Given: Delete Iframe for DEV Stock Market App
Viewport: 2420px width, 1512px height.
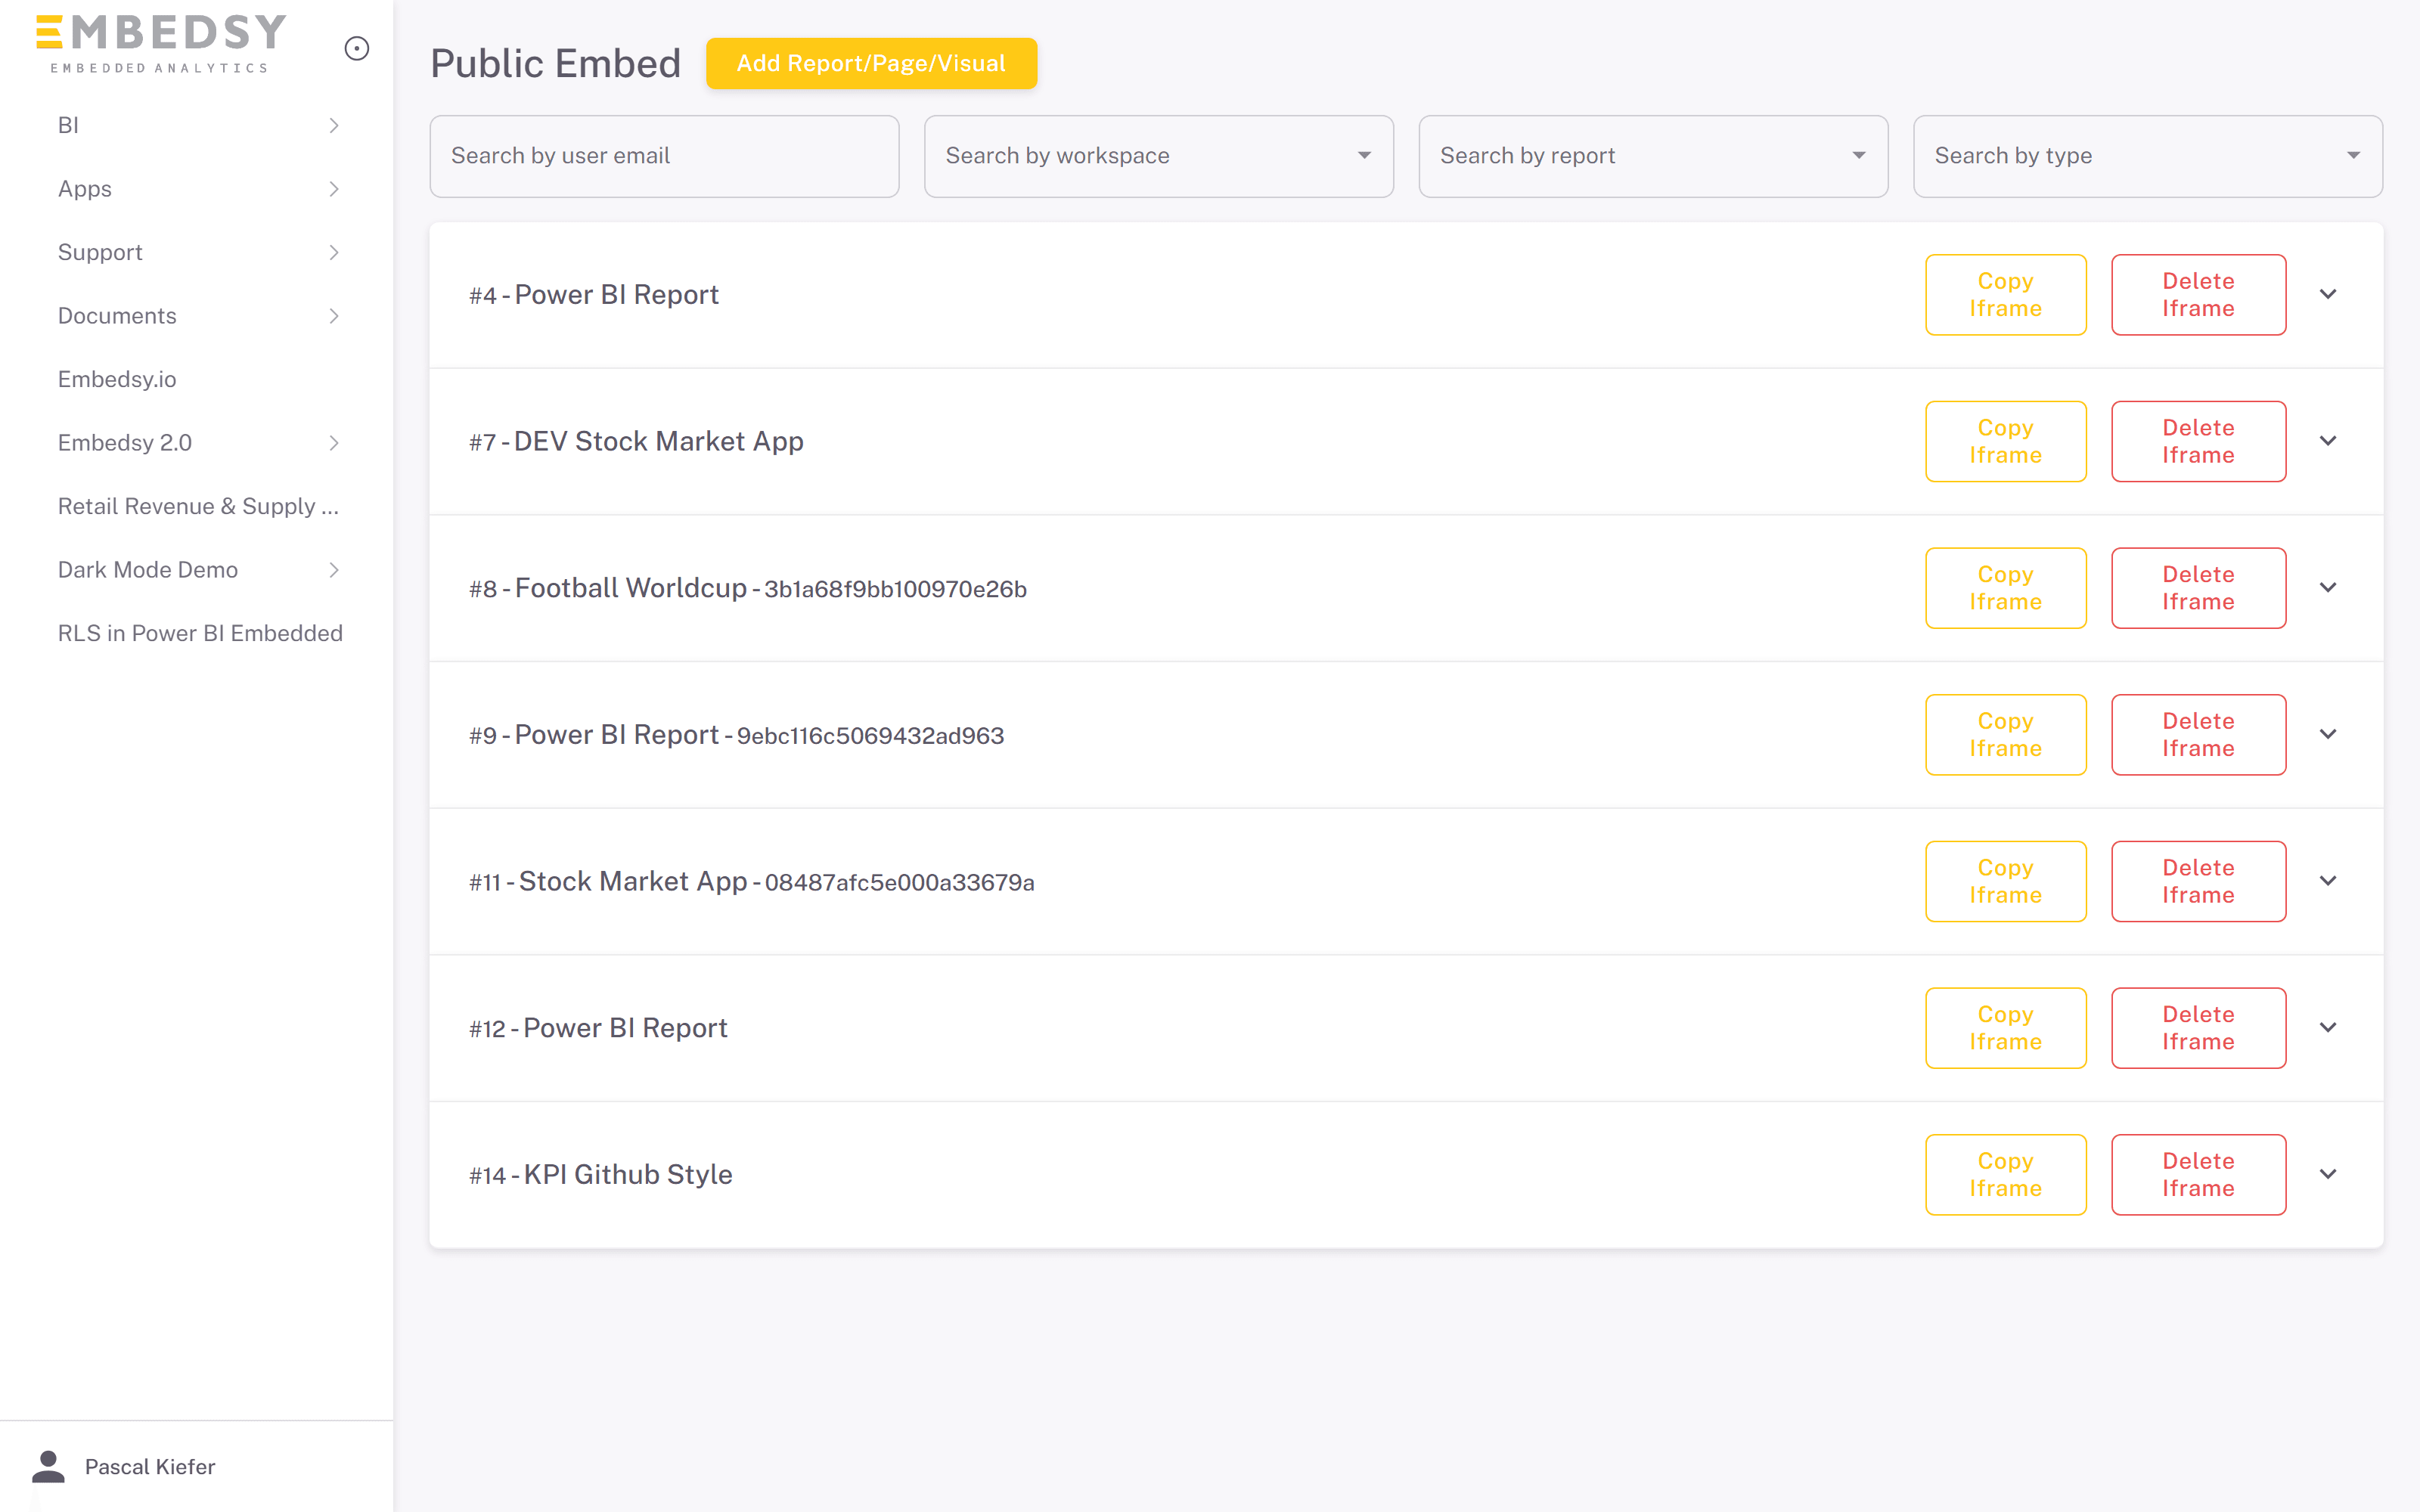Looking at the screenshot, I should tap(2198, 441).
